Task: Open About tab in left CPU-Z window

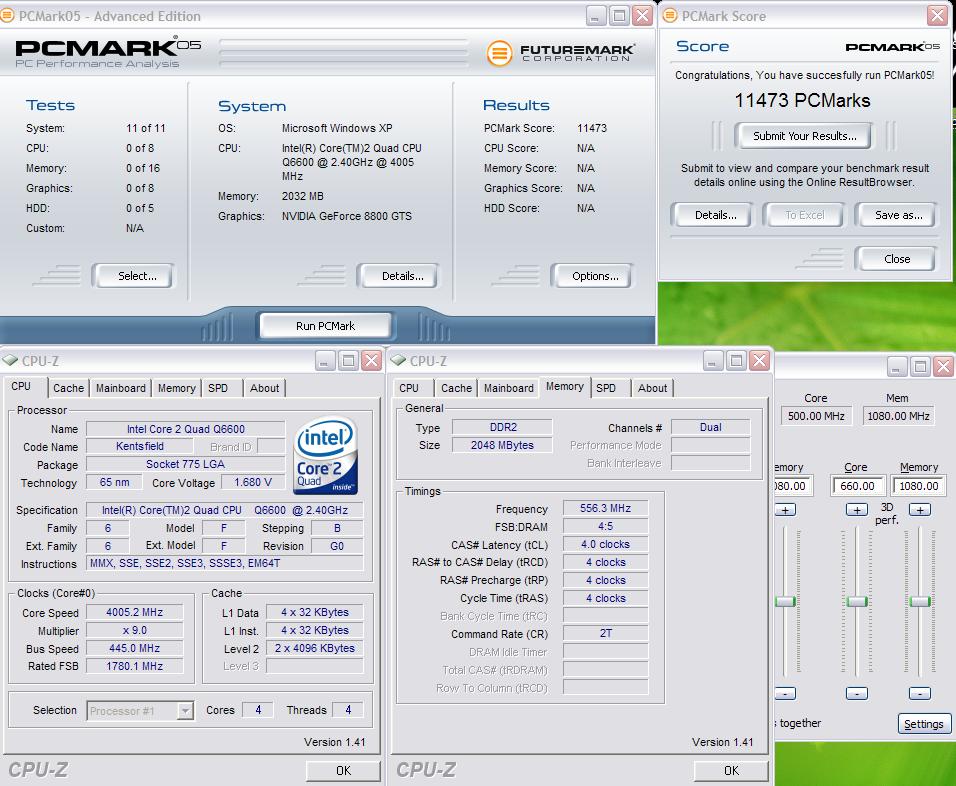Action: [264, 388]
